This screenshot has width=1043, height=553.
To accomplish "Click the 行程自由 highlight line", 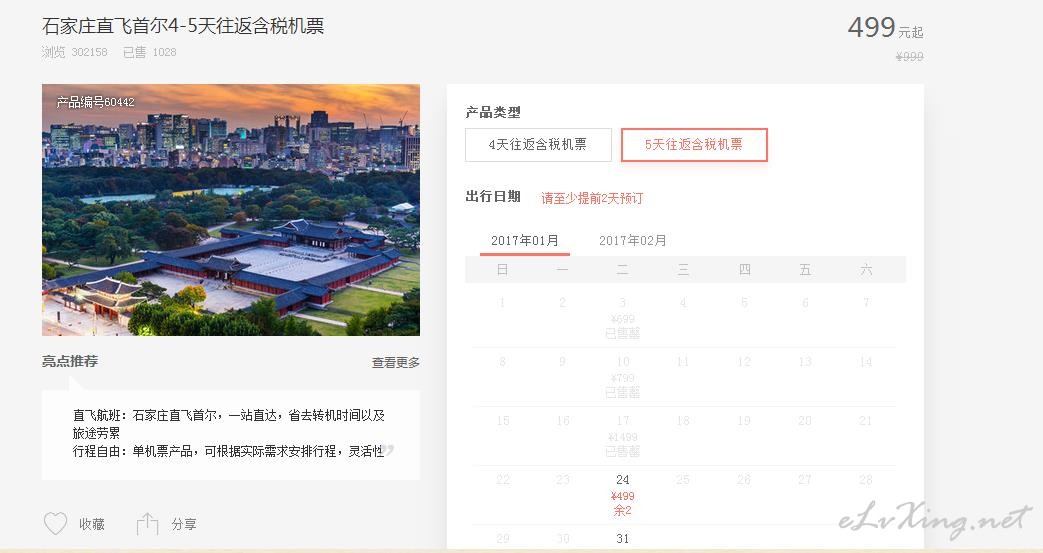I will (x=228, y=451).
